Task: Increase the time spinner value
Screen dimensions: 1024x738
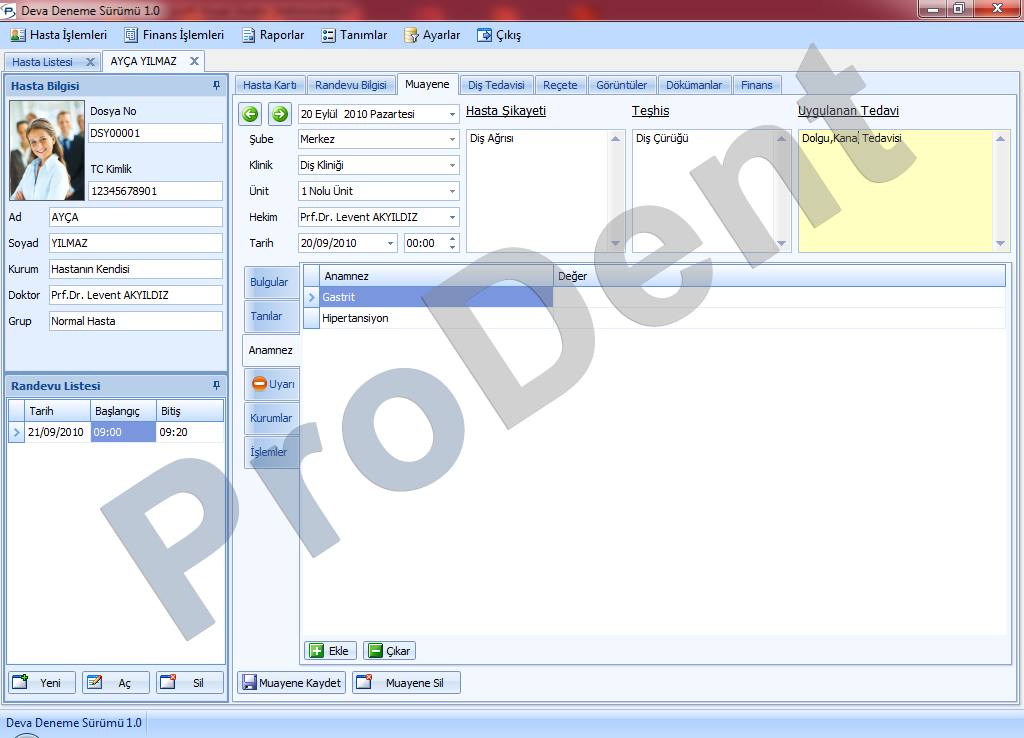Action: 453,238
